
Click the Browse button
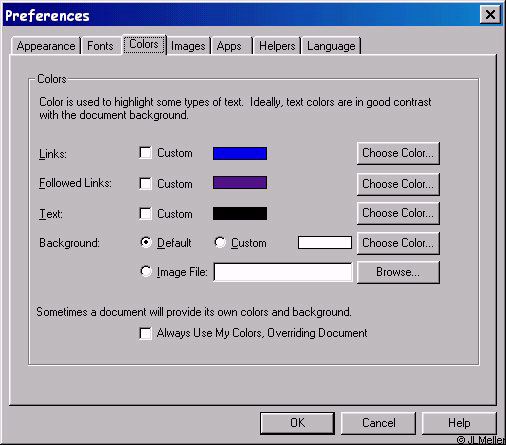tap(398, 272)
